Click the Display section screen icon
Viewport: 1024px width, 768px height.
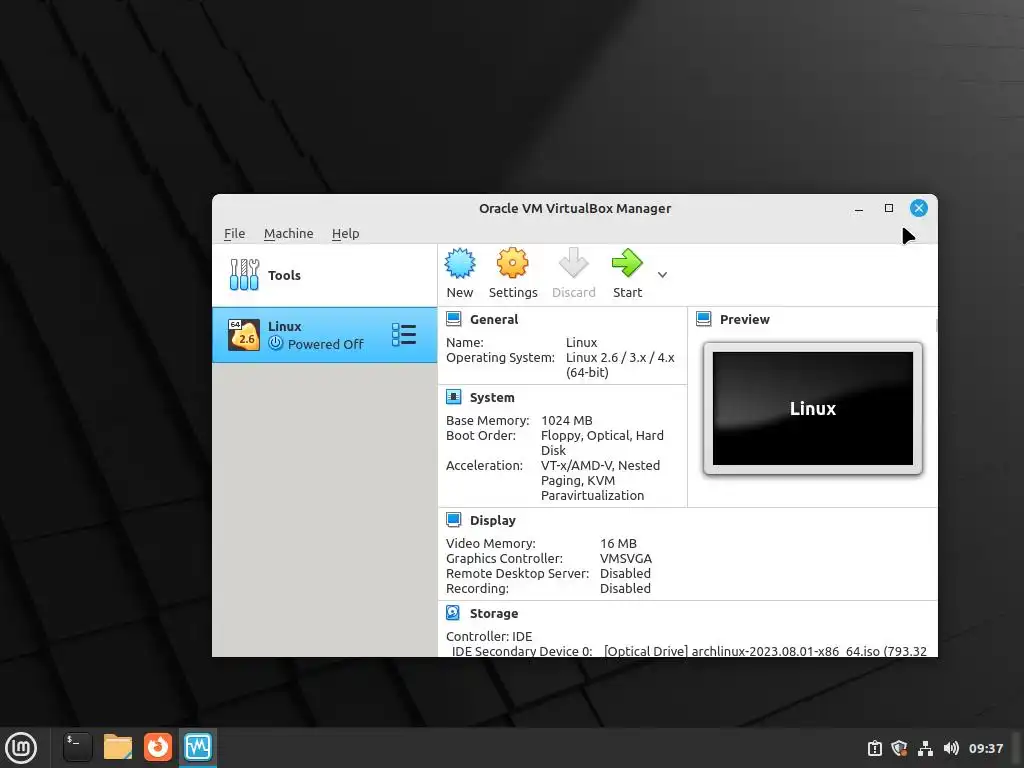pyautogui.click(x=453, y=520)
